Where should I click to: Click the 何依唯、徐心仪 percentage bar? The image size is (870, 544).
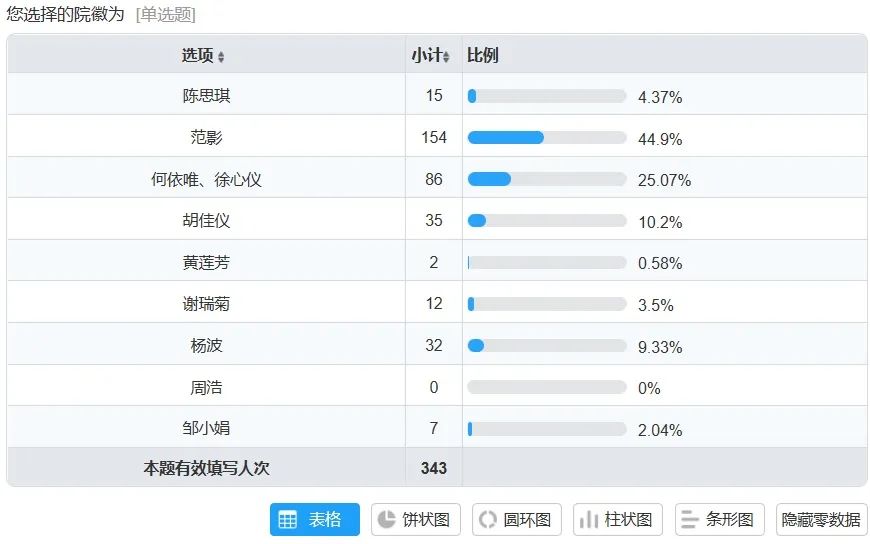[546, 180]
